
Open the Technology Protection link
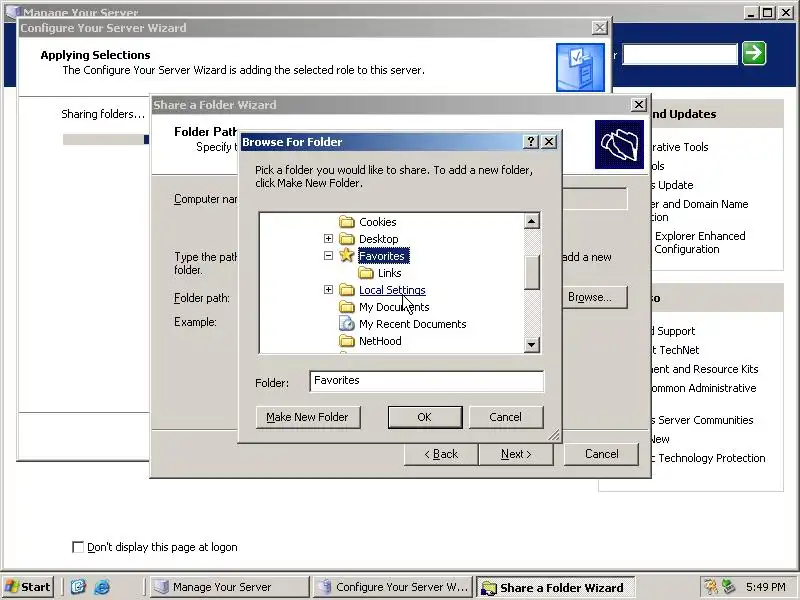[x=711, y=458]
